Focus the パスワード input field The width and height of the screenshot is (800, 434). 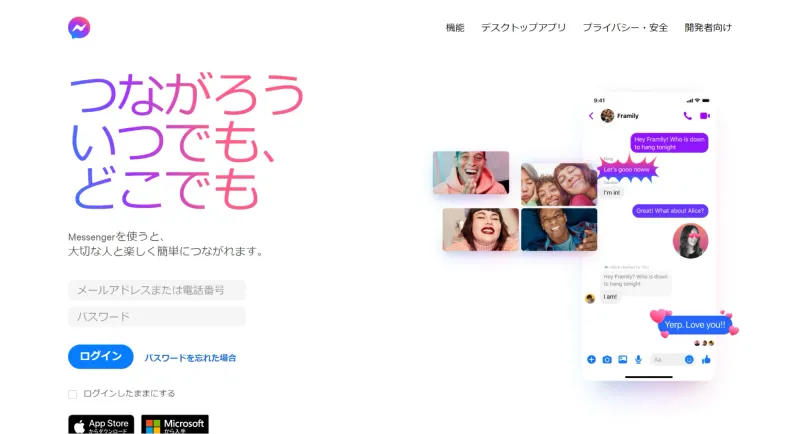tap(157, 317)
